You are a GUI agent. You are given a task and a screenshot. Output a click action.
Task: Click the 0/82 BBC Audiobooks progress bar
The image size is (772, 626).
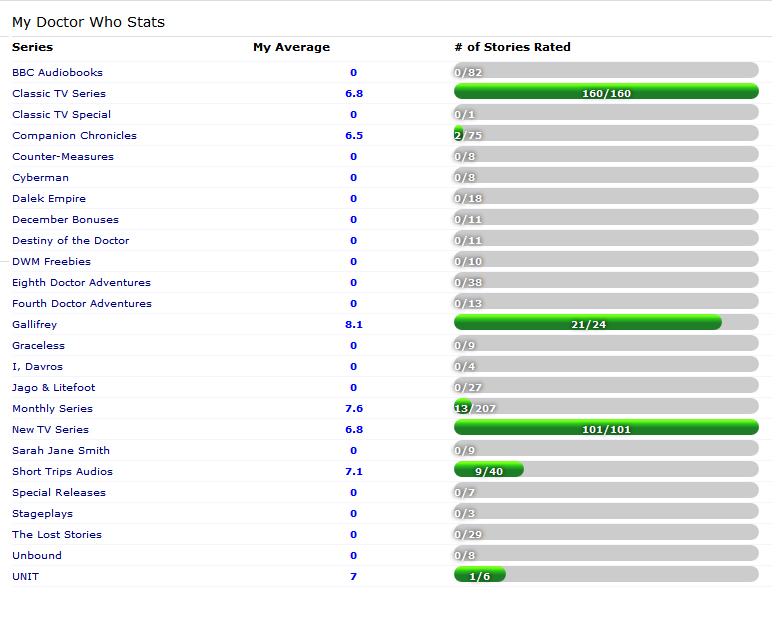606,70
